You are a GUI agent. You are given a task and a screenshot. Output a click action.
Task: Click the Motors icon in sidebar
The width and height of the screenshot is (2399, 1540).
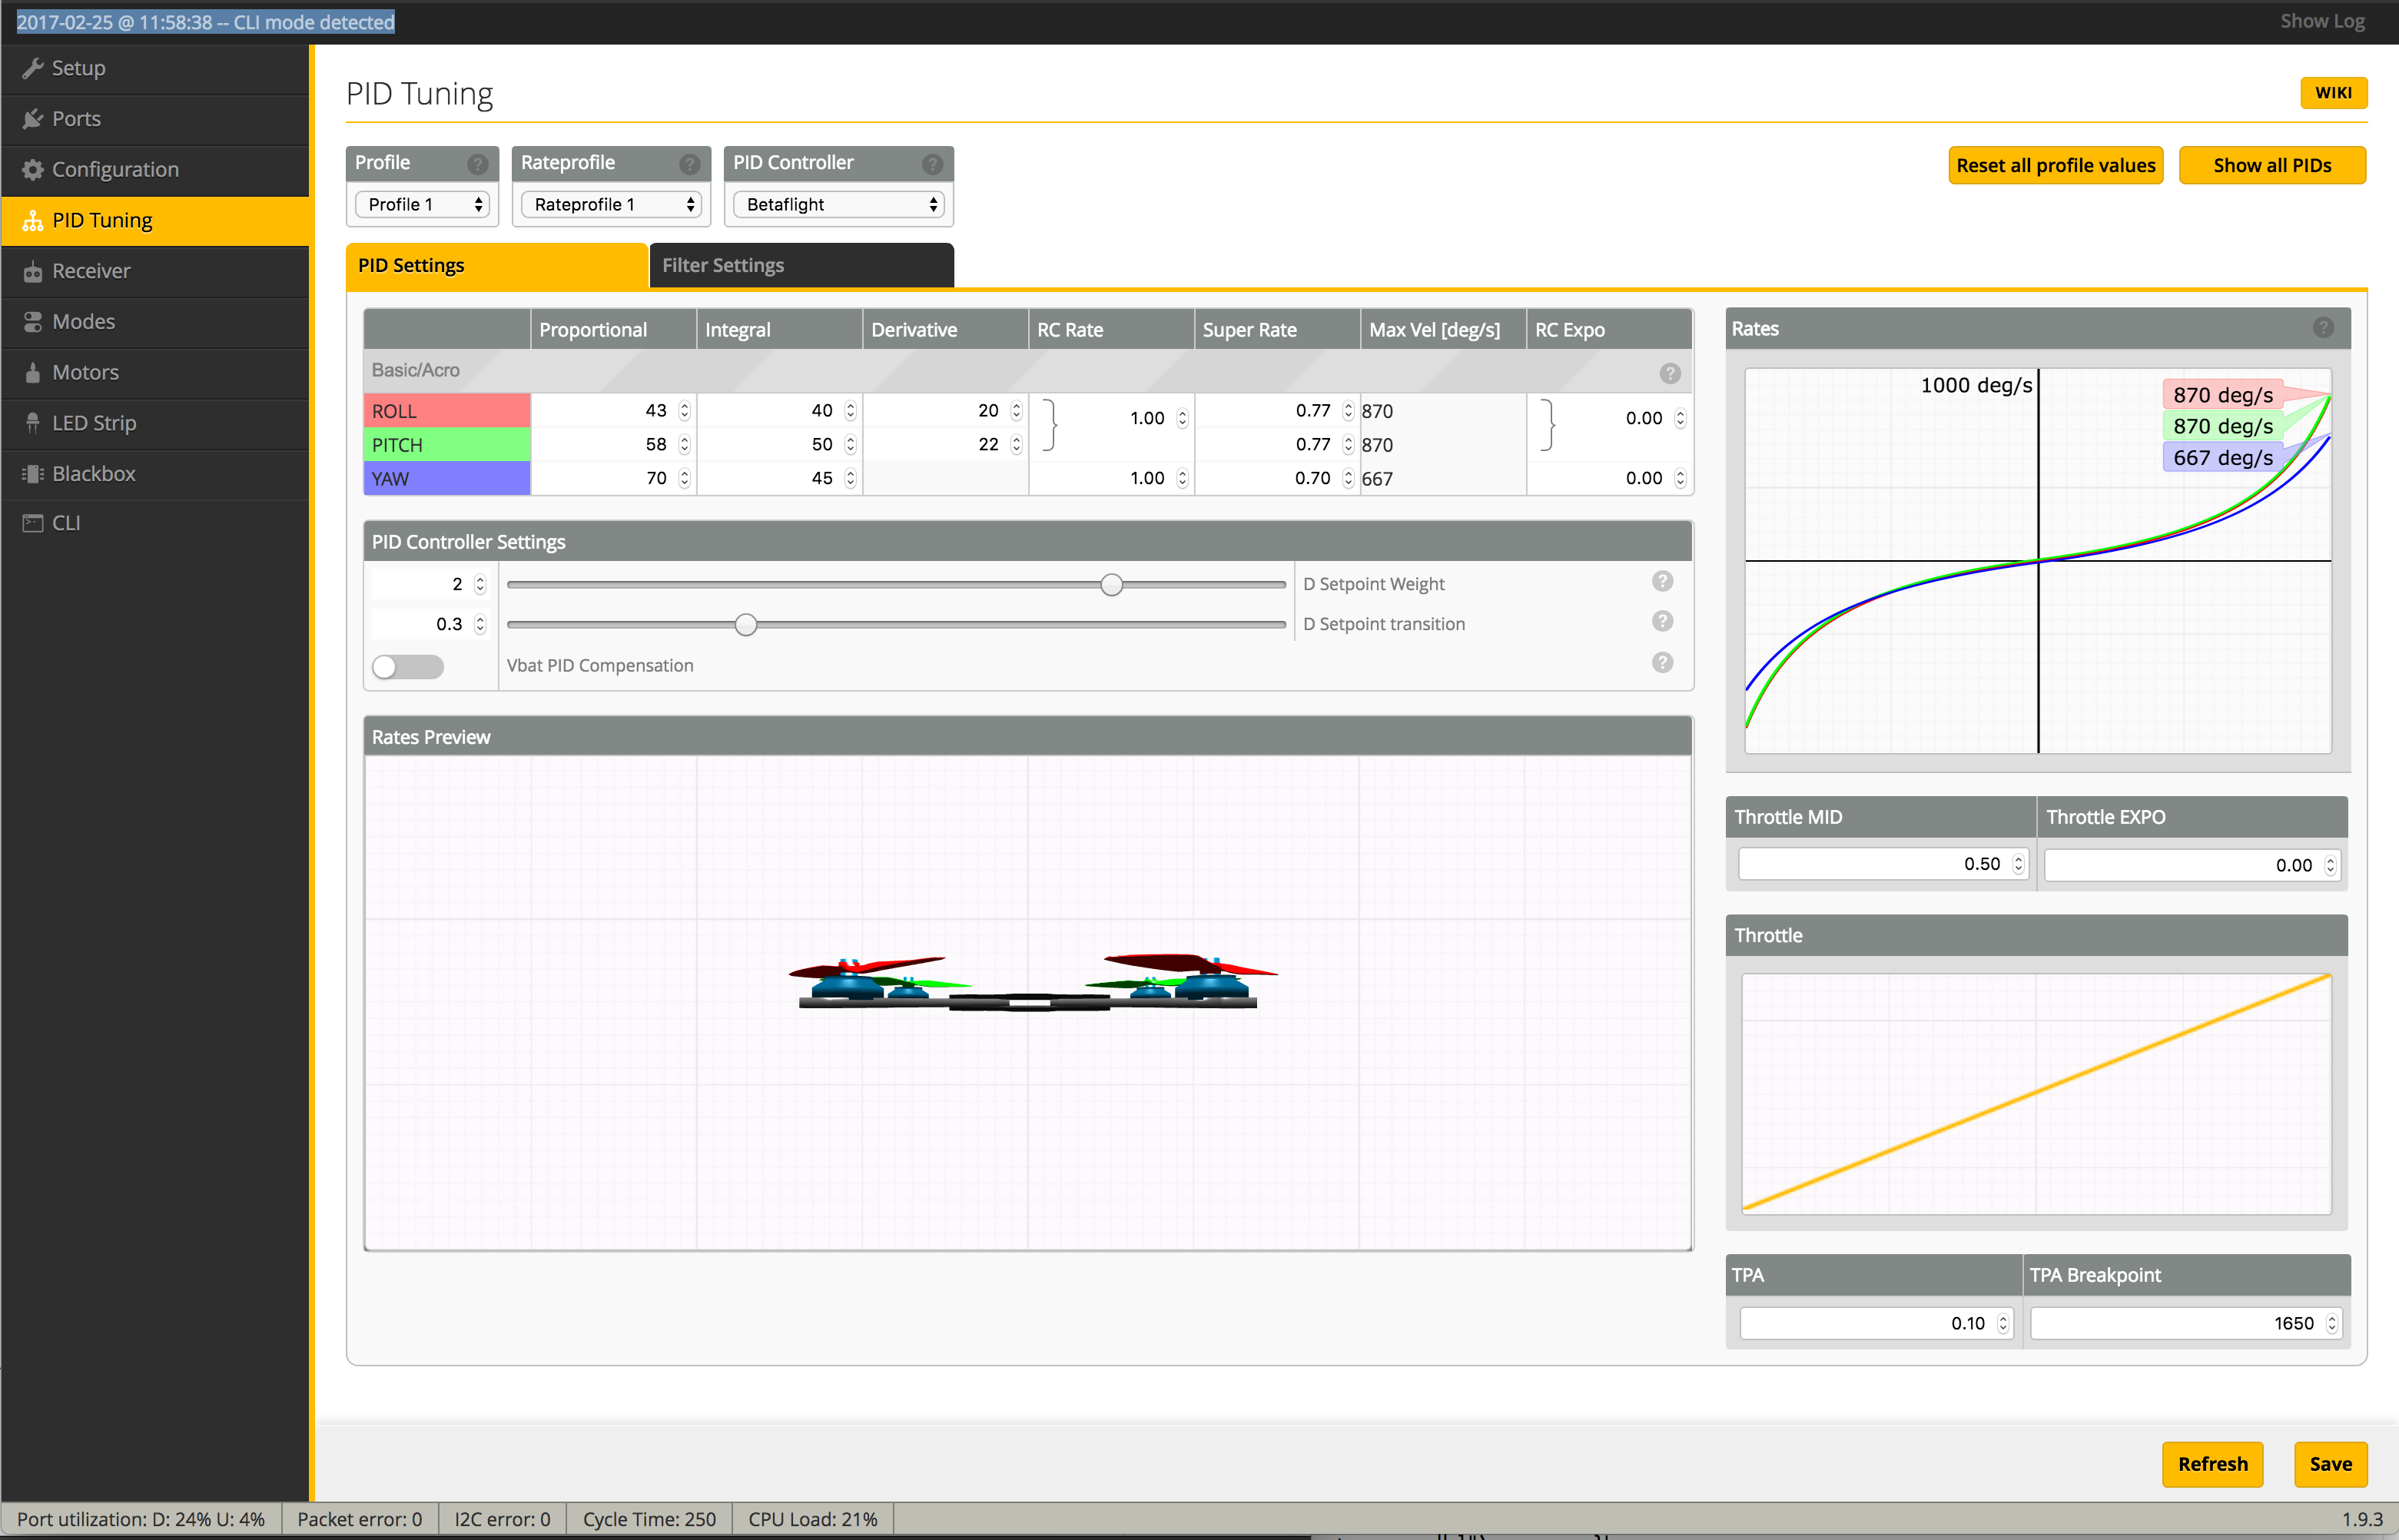coord(32,373)
